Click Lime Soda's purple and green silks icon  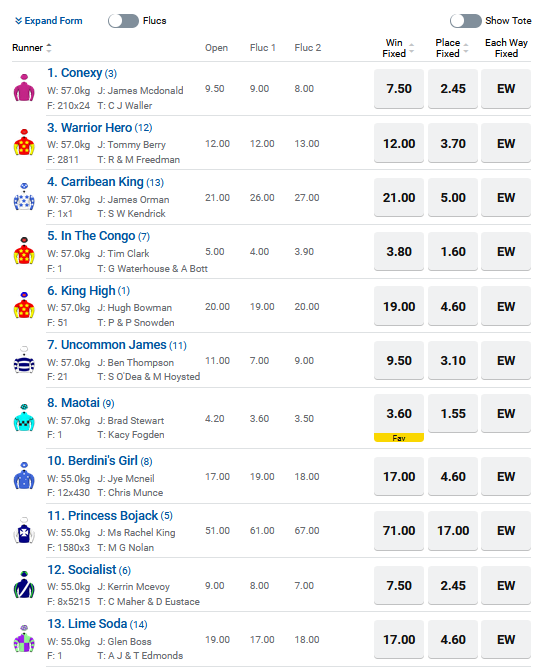pos(24,638)
